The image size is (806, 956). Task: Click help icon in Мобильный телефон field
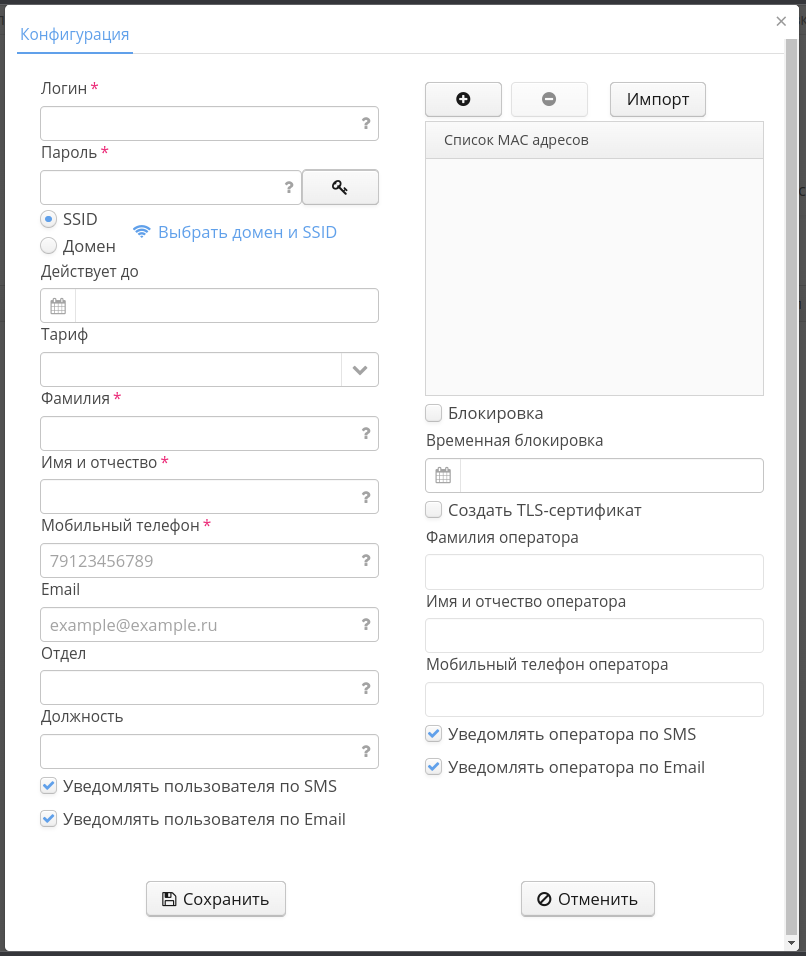[x=366, y=561]
